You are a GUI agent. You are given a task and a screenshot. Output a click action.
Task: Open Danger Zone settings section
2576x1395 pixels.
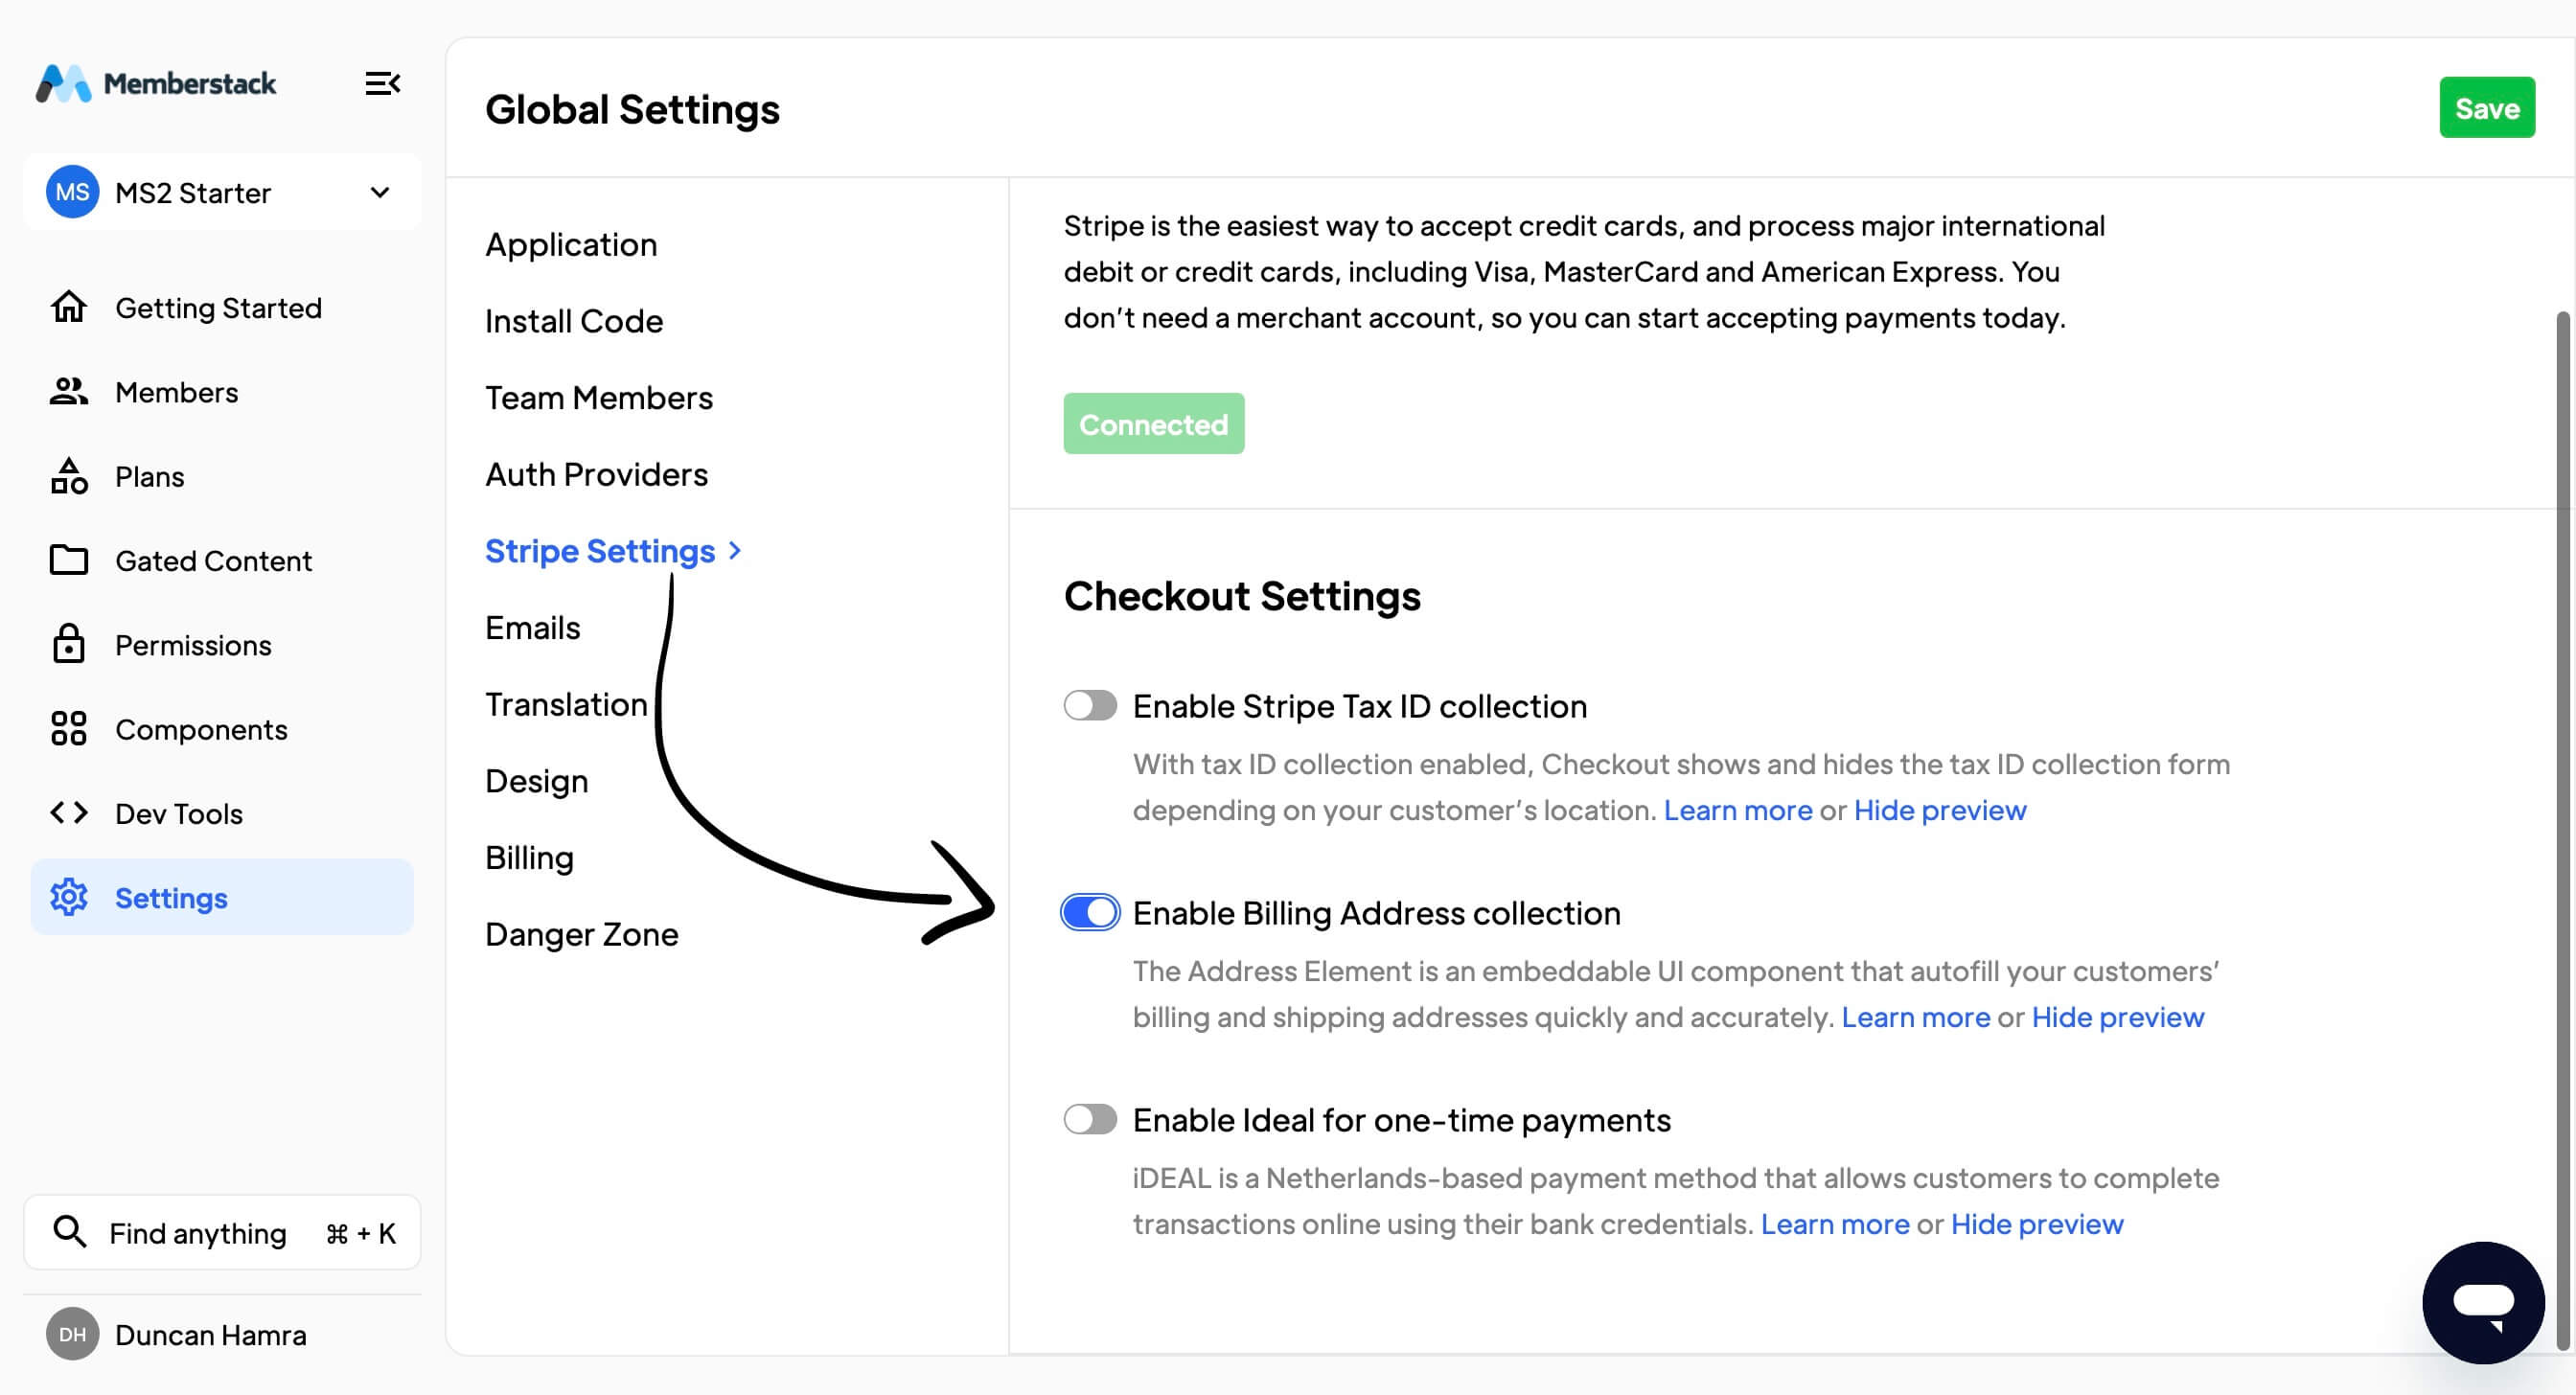tap(581, 934)
